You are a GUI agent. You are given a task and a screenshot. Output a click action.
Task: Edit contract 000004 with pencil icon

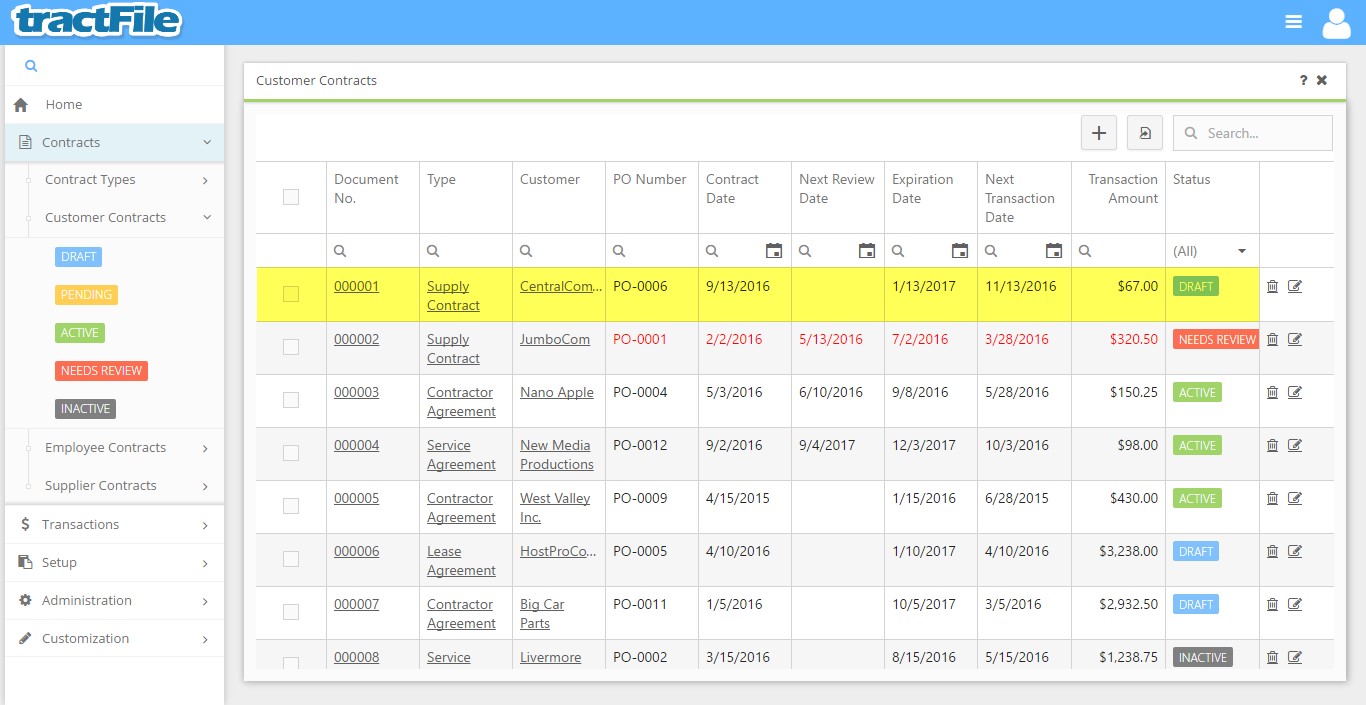click(1295, 445)
